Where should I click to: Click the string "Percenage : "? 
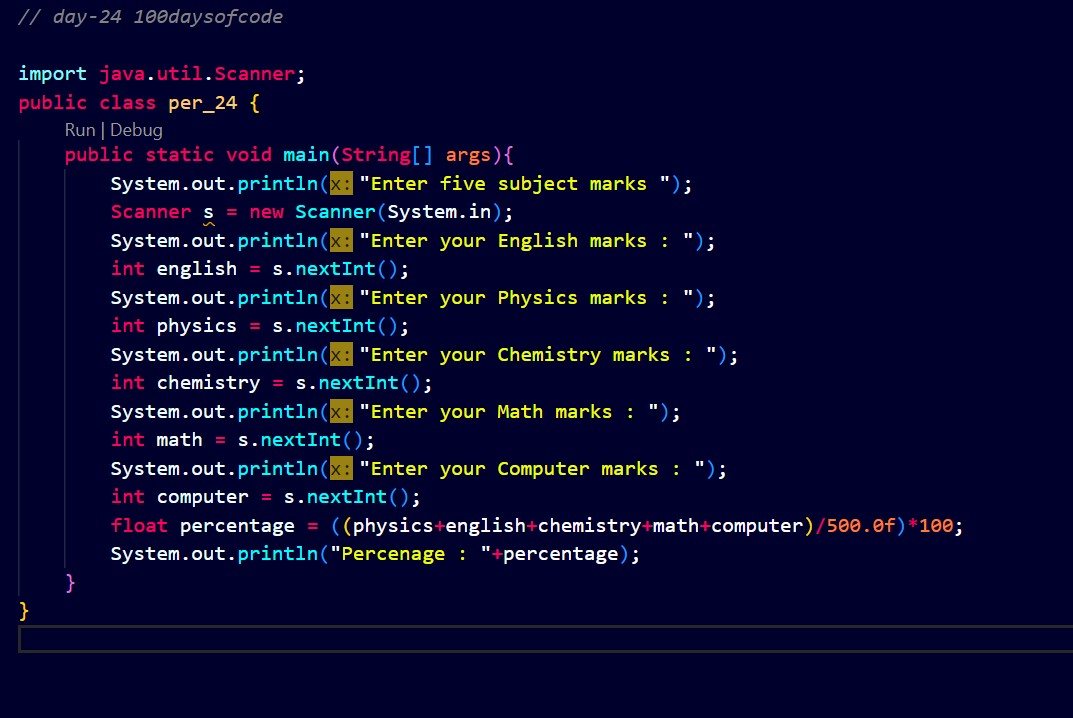[x=411, y=554]
